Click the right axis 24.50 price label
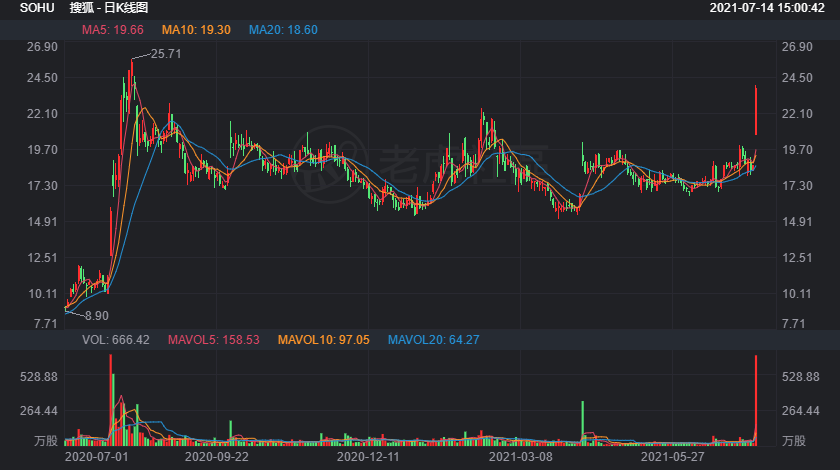 pyautogui.click(x=797, y=78)
